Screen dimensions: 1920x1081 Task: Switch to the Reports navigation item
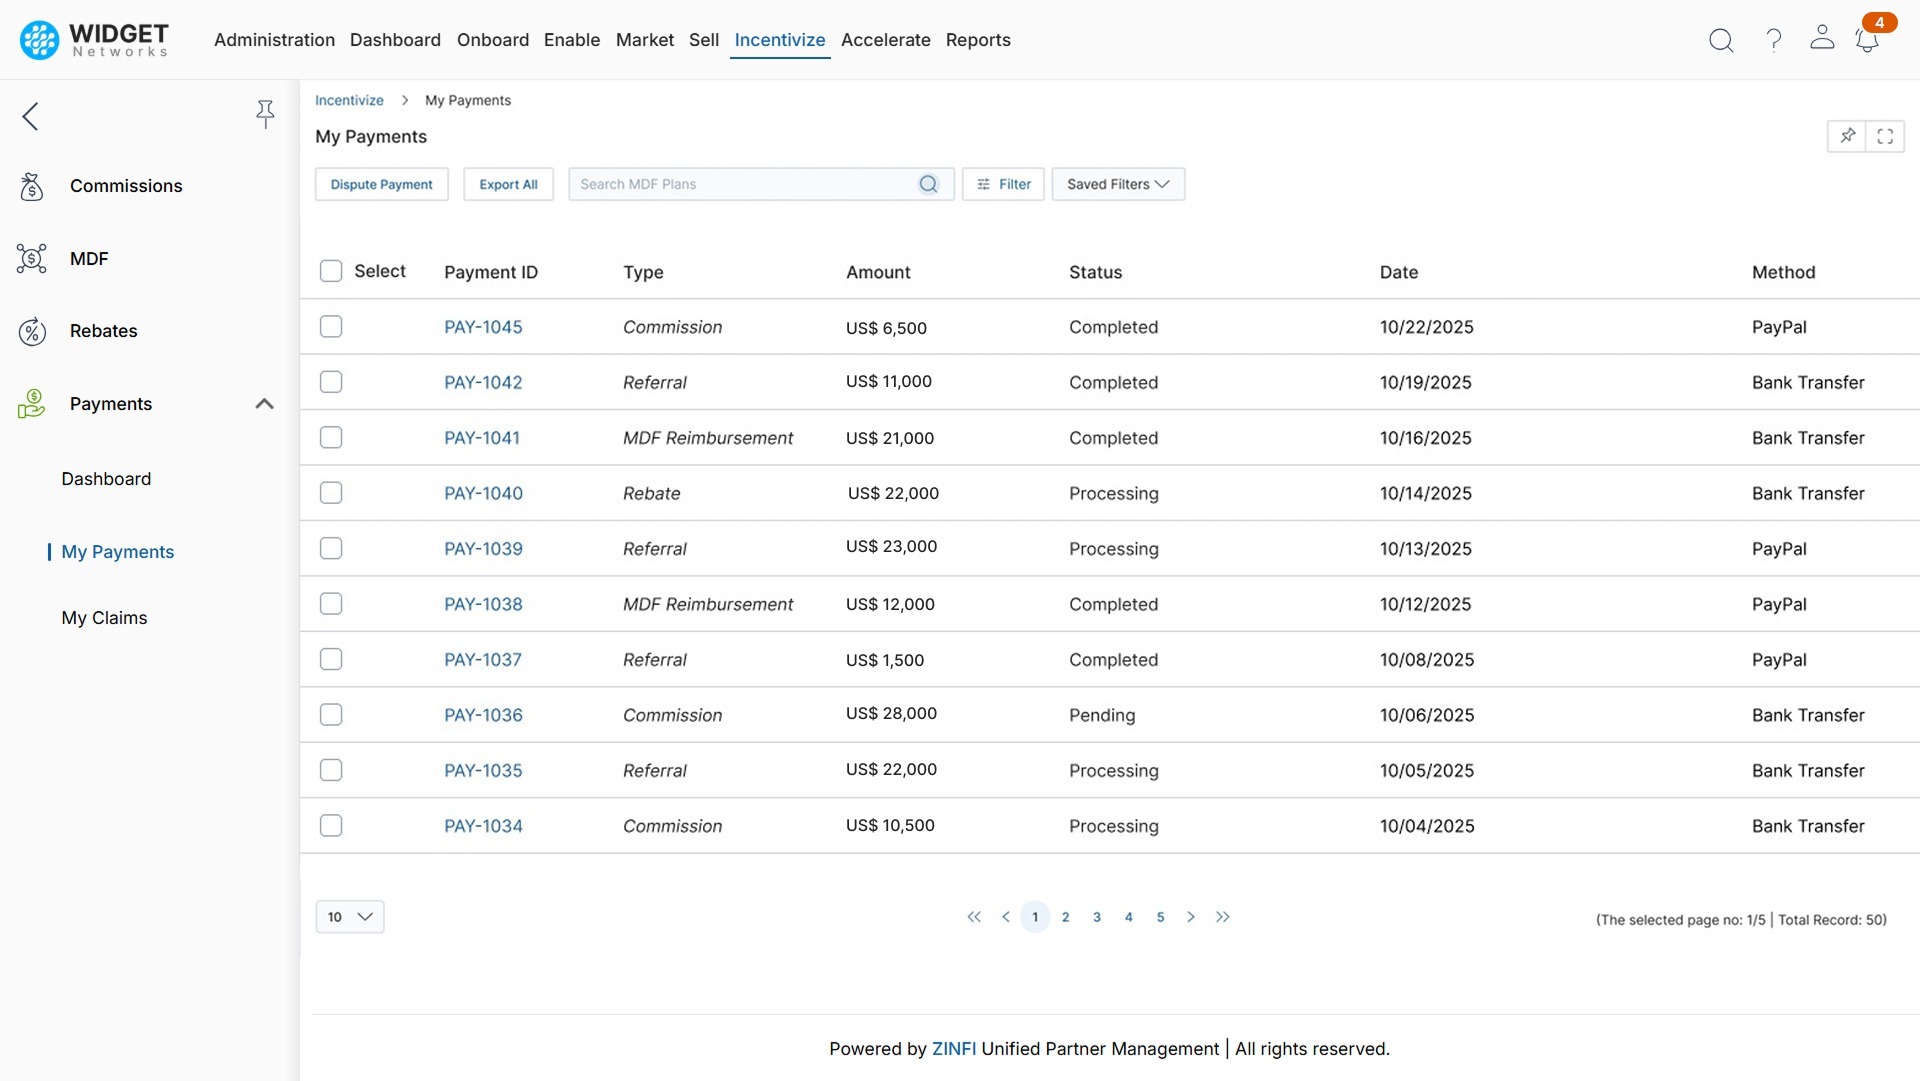(x=978, y=40)
